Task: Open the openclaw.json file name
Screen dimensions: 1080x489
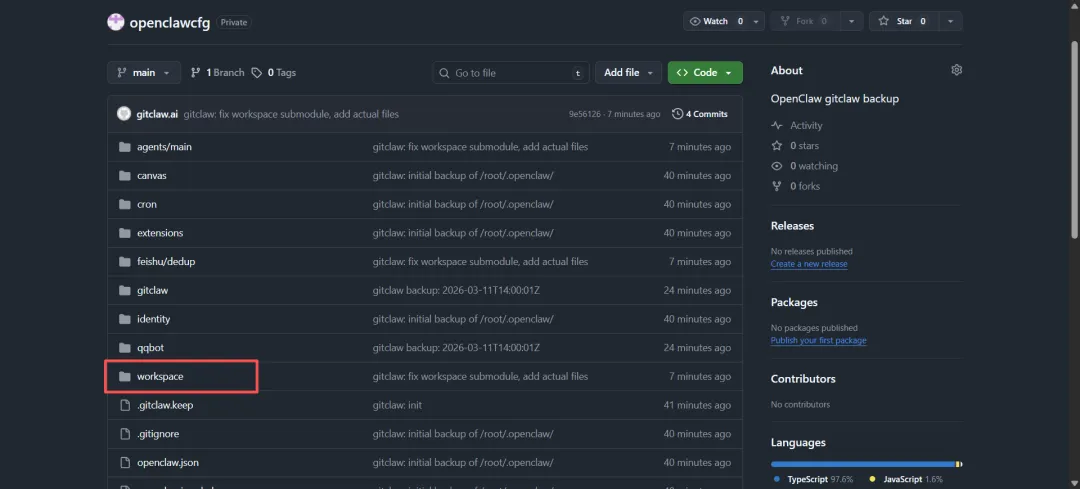Action: pyautogui.click(x=168, y=463)
